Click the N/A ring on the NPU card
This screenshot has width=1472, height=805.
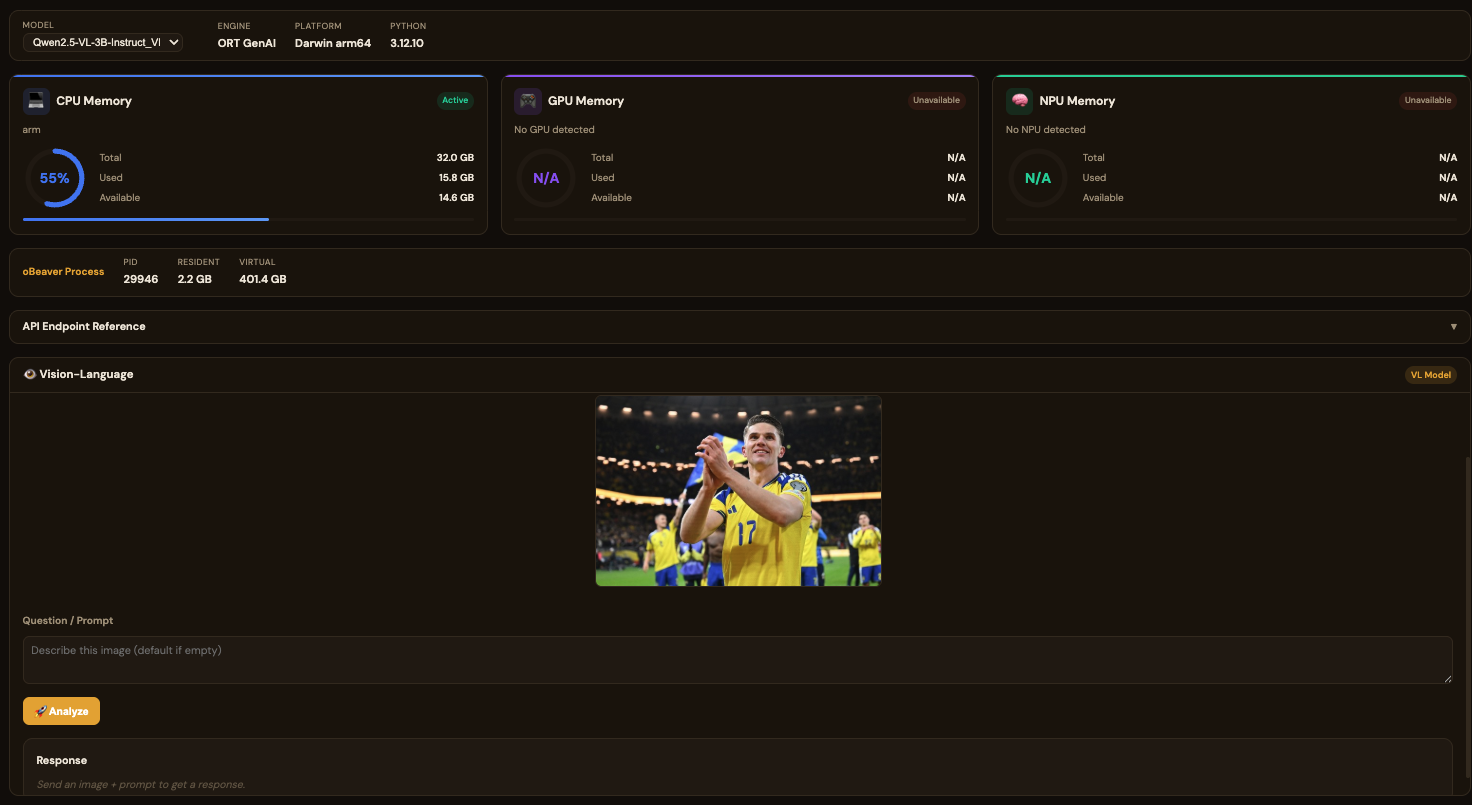(x=1038, y=177)
